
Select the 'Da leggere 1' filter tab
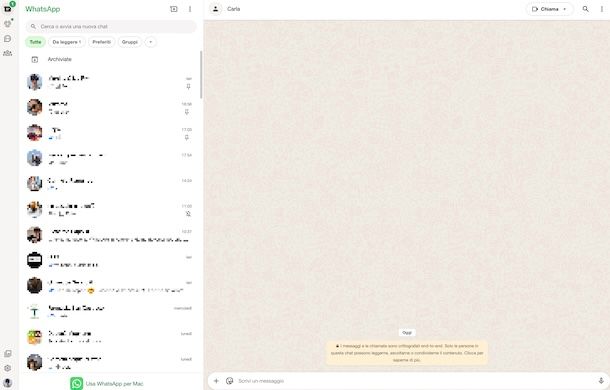pos(67,42)
